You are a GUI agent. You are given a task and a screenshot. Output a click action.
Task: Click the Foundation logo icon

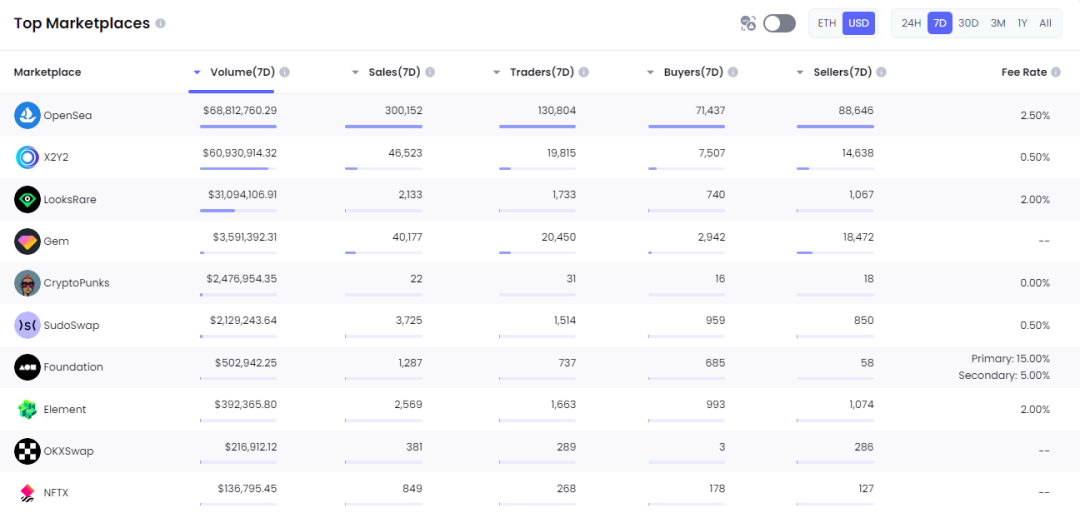coord(28,367)
